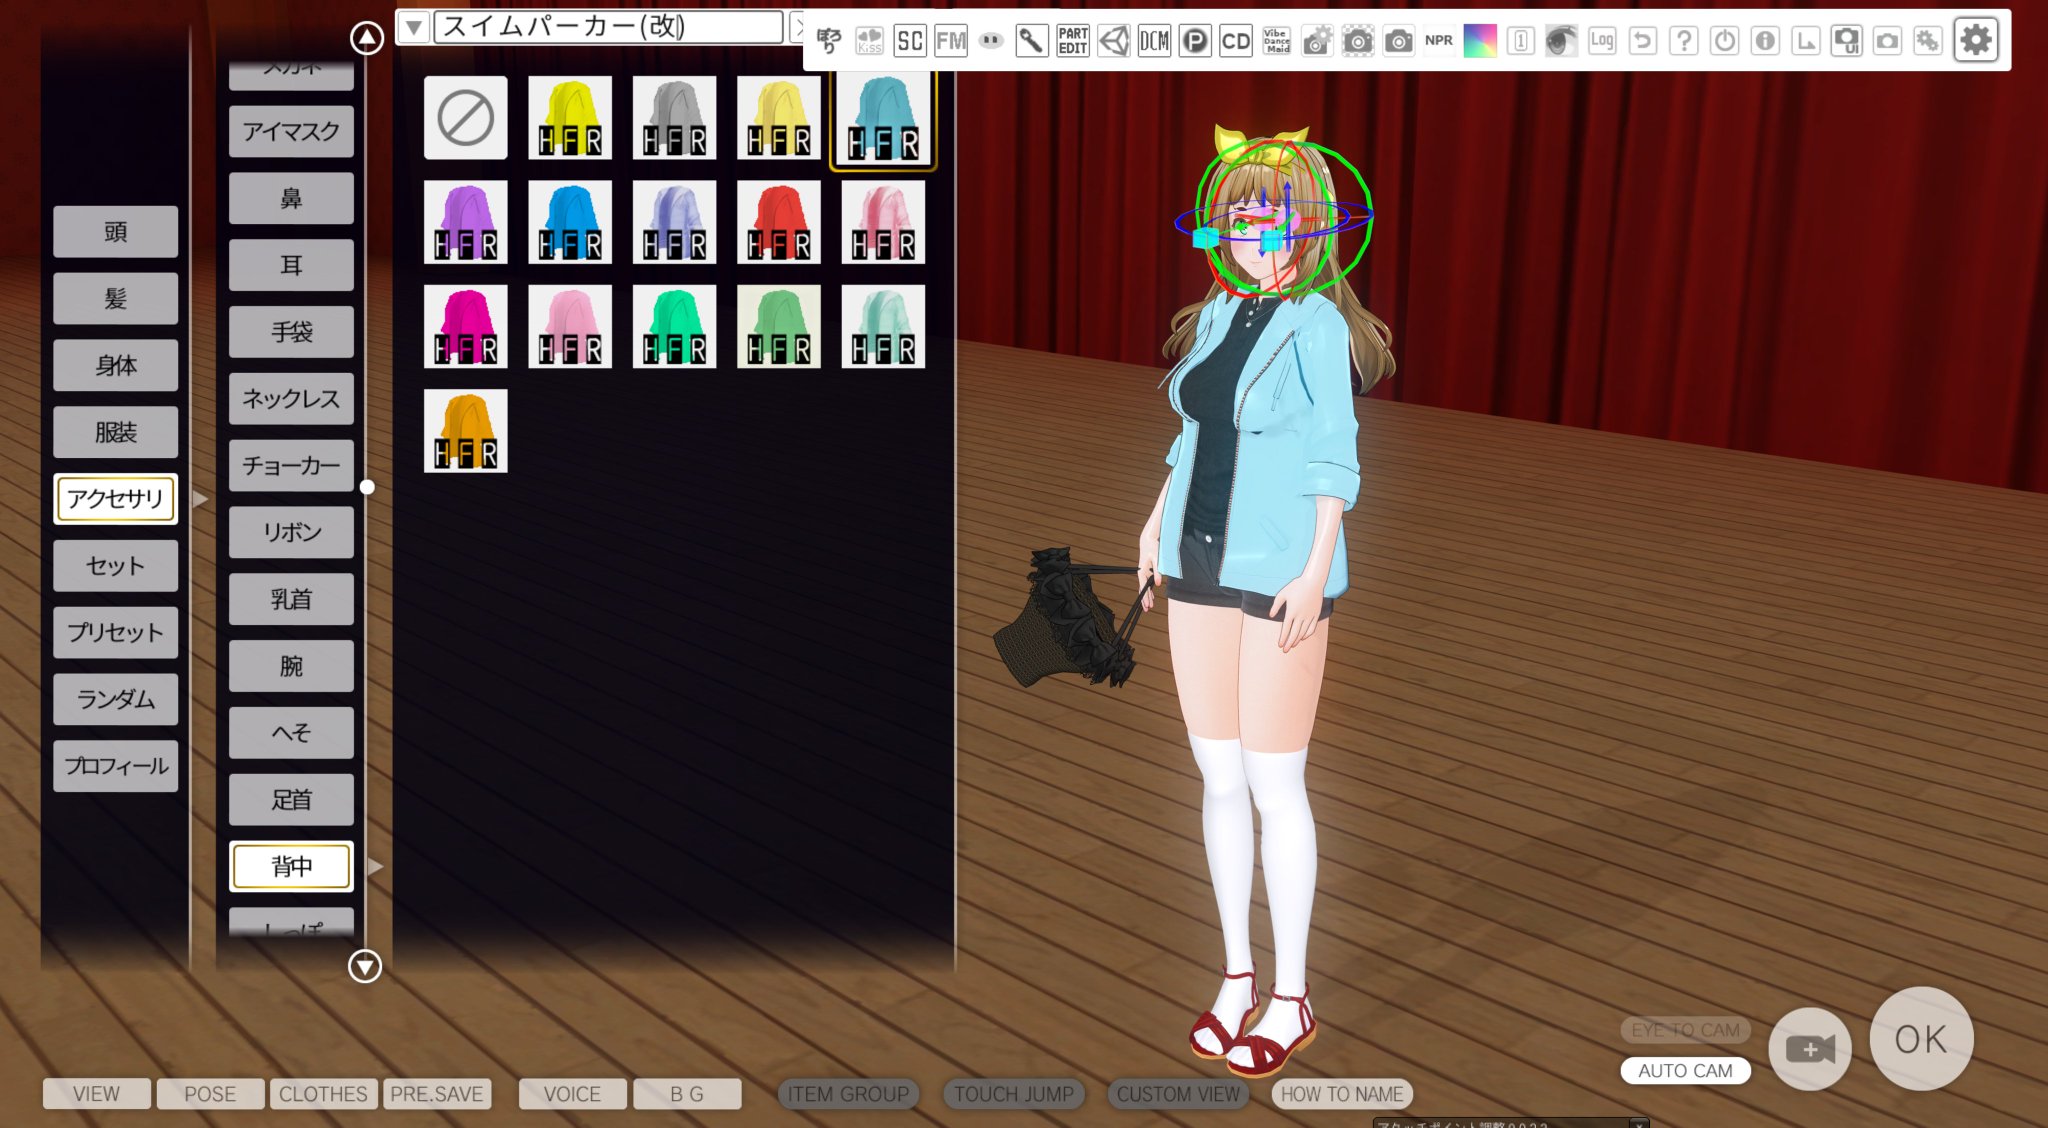
Task: Open the rainbow color picker icon
Action: (x=1481, y=40)
